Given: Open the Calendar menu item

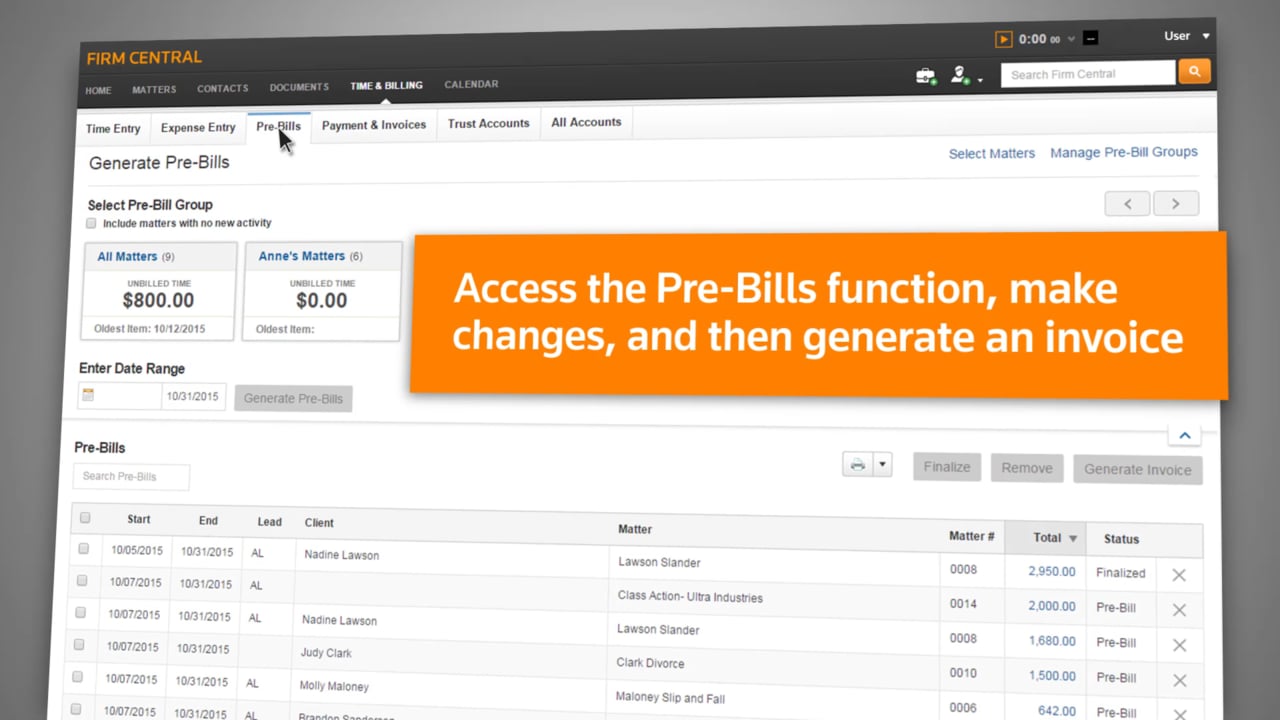Looking at the screenshot, I should 471,84.
